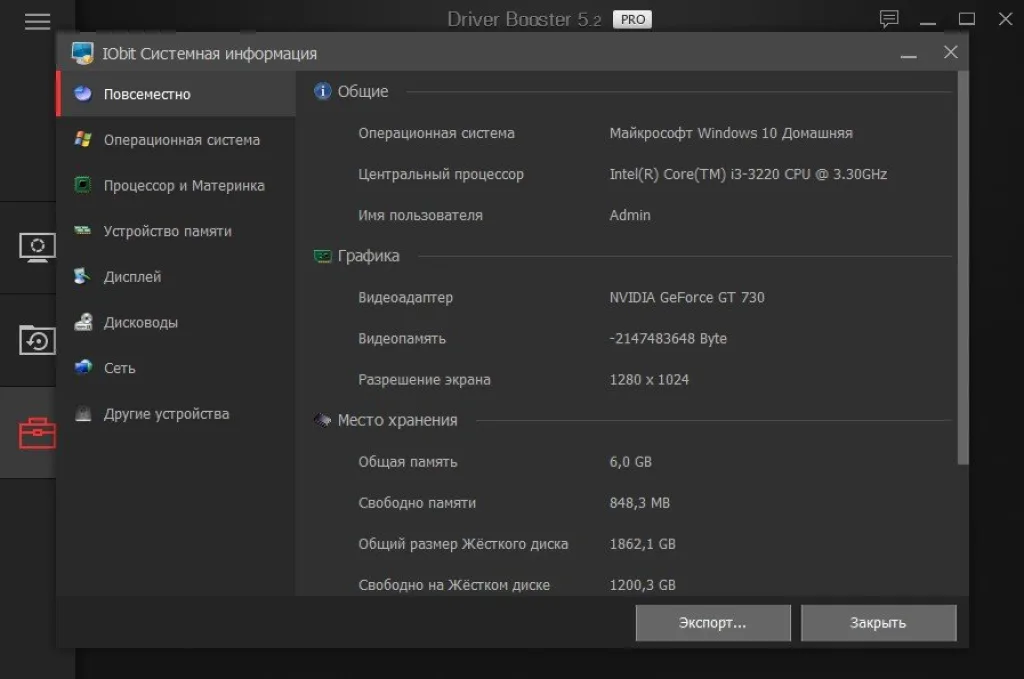
Task: Click the IObit system information window icon
Action: tap(82, 54)
